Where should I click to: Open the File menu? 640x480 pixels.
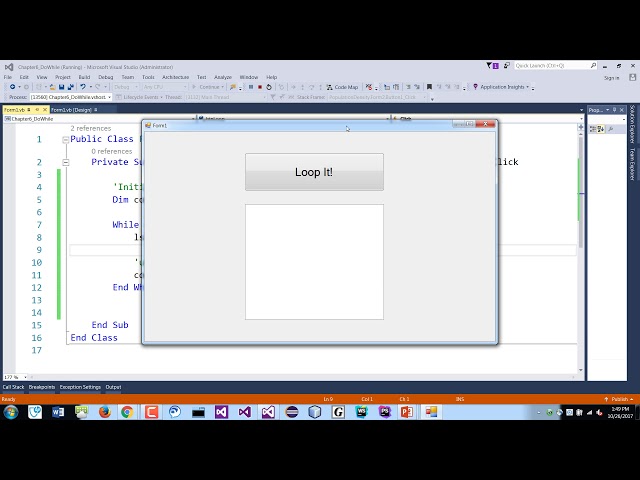click(x=8, y=77)
